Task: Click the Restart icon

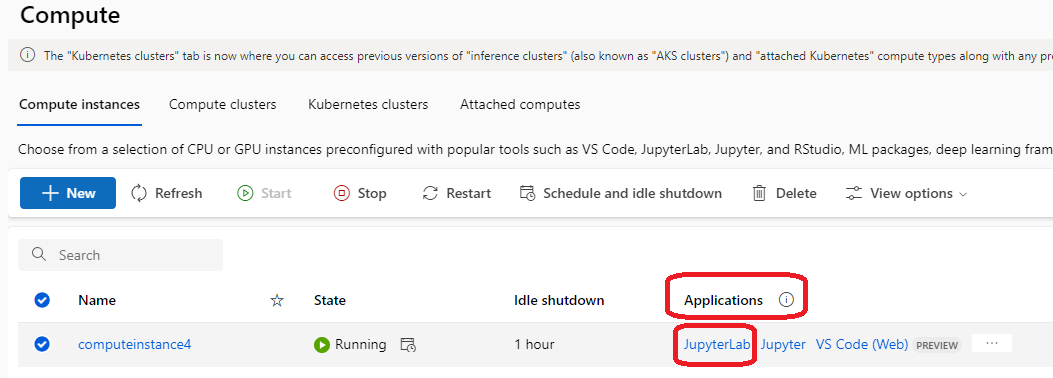Action: pos(430,193)
